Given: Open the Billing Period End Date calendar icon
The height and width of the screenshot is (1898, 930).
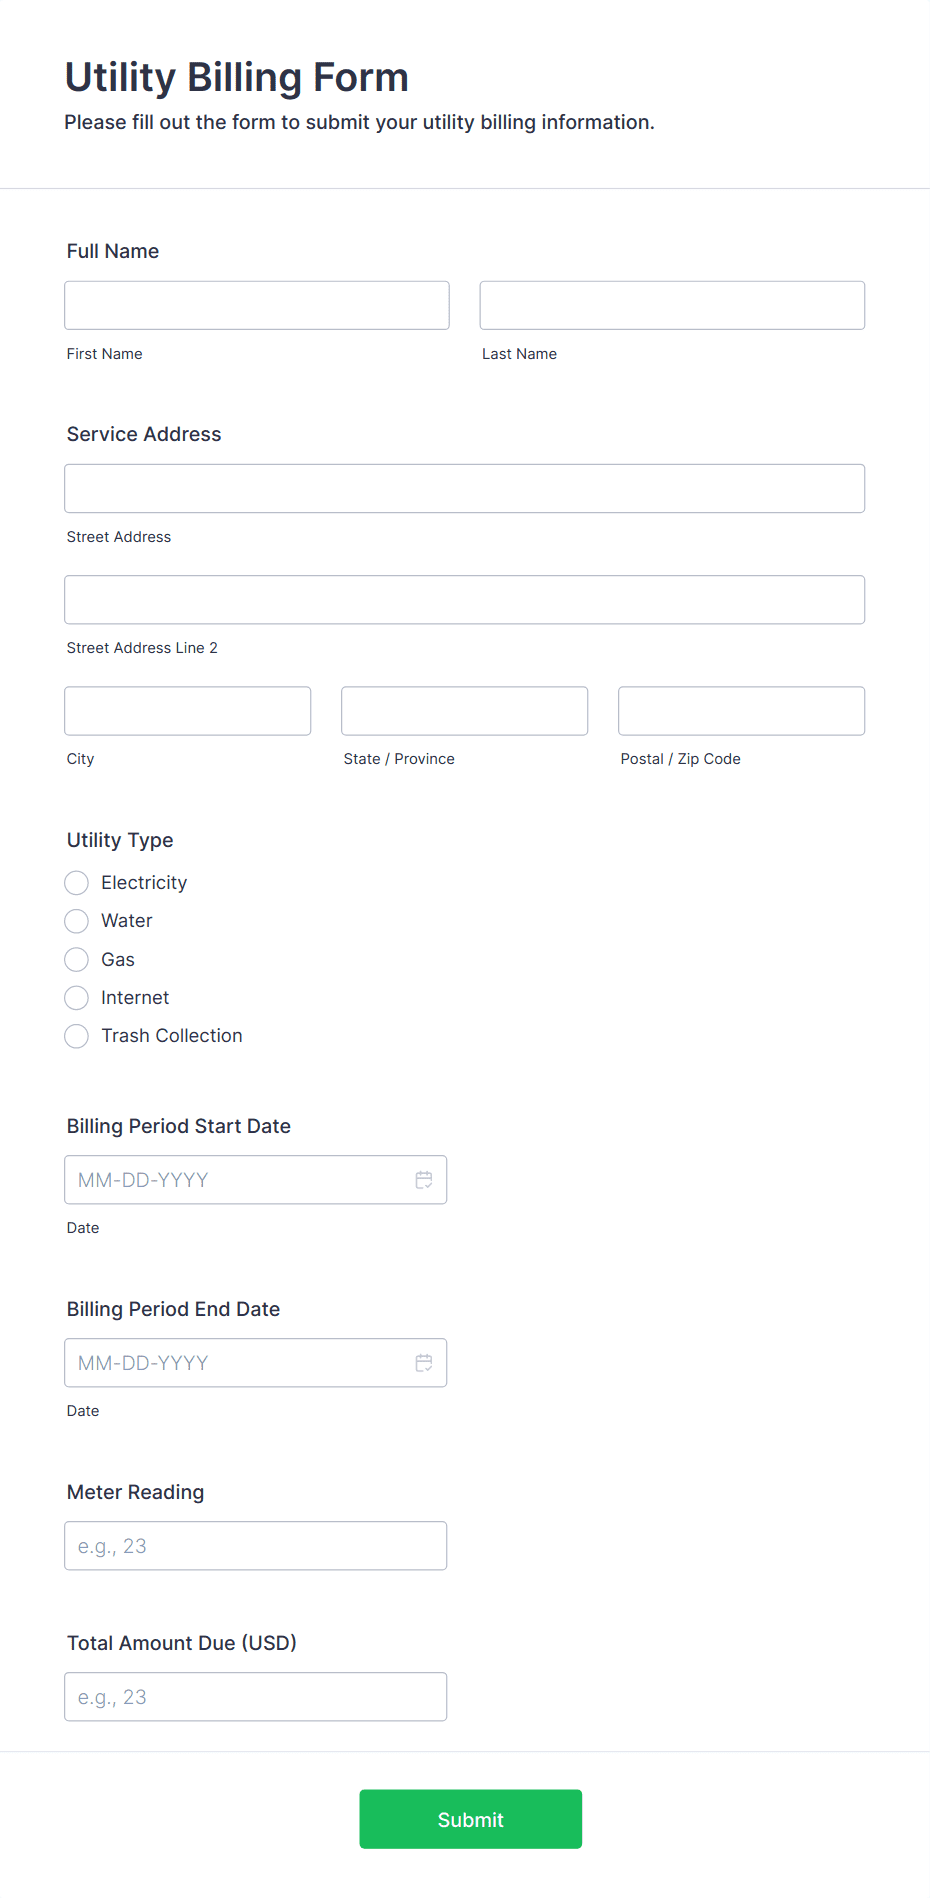Looking at the screenshot, I should pyautogui.click(x=424, y=1363).
